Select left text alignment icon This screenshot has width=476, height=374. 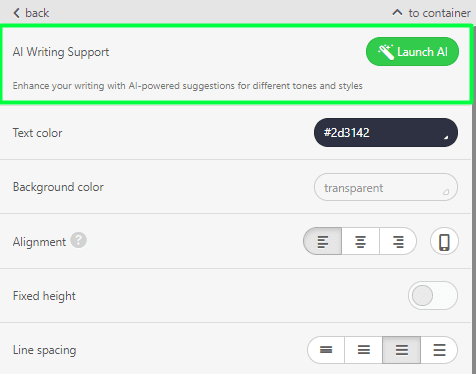[x=323, y=241]
